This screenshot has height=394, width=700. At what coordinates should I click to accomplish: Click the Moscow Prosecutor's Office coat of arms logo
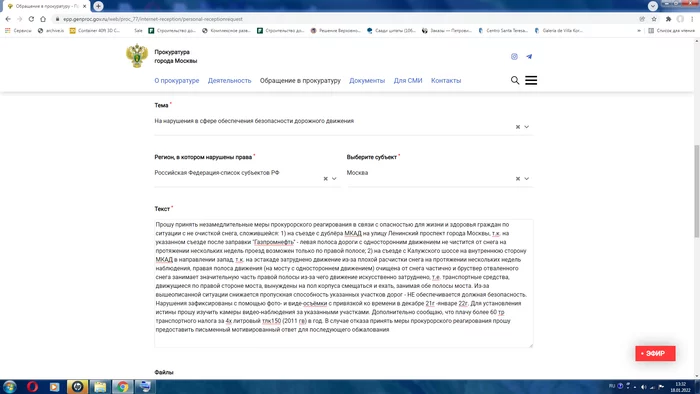click(137, 56)
